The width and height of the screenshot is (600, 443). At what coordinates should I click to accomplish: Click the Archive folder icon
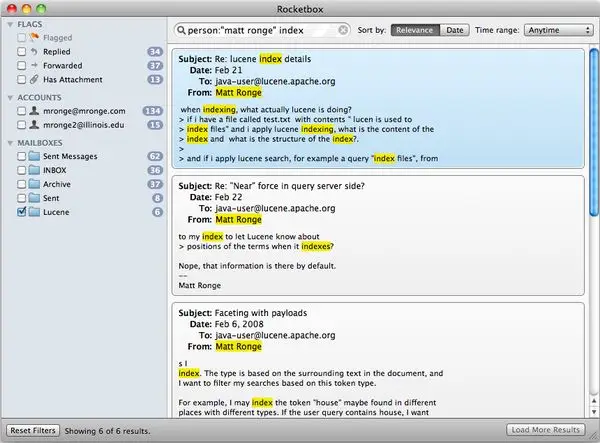34,184
